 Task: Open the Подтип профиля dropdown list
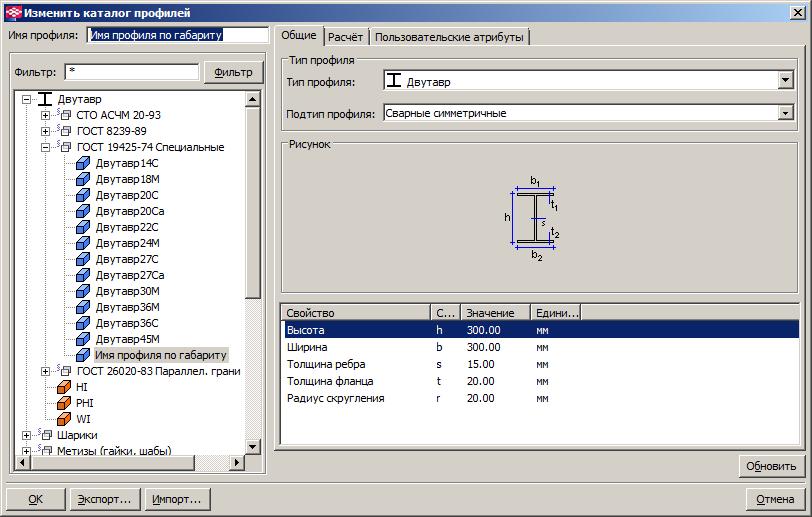click(785, 113)
